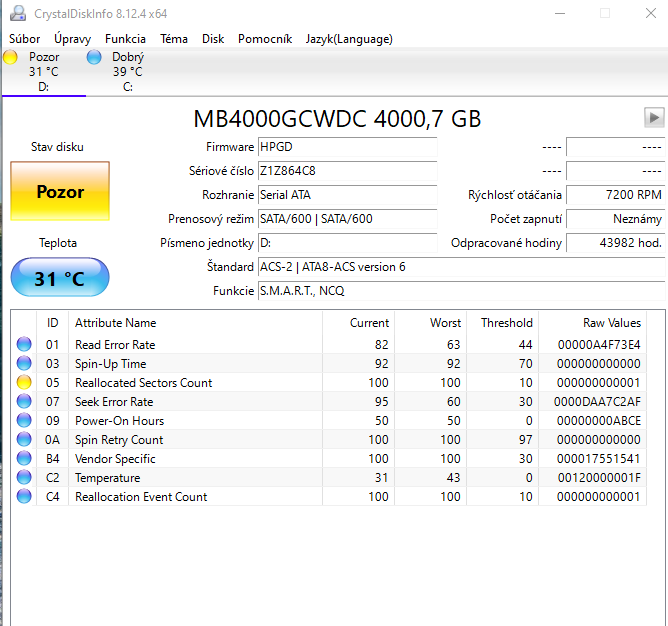The width and height of the screenshot is (668, 626).
Task: Click raw value 00000000ABCE
Action: 599,421
